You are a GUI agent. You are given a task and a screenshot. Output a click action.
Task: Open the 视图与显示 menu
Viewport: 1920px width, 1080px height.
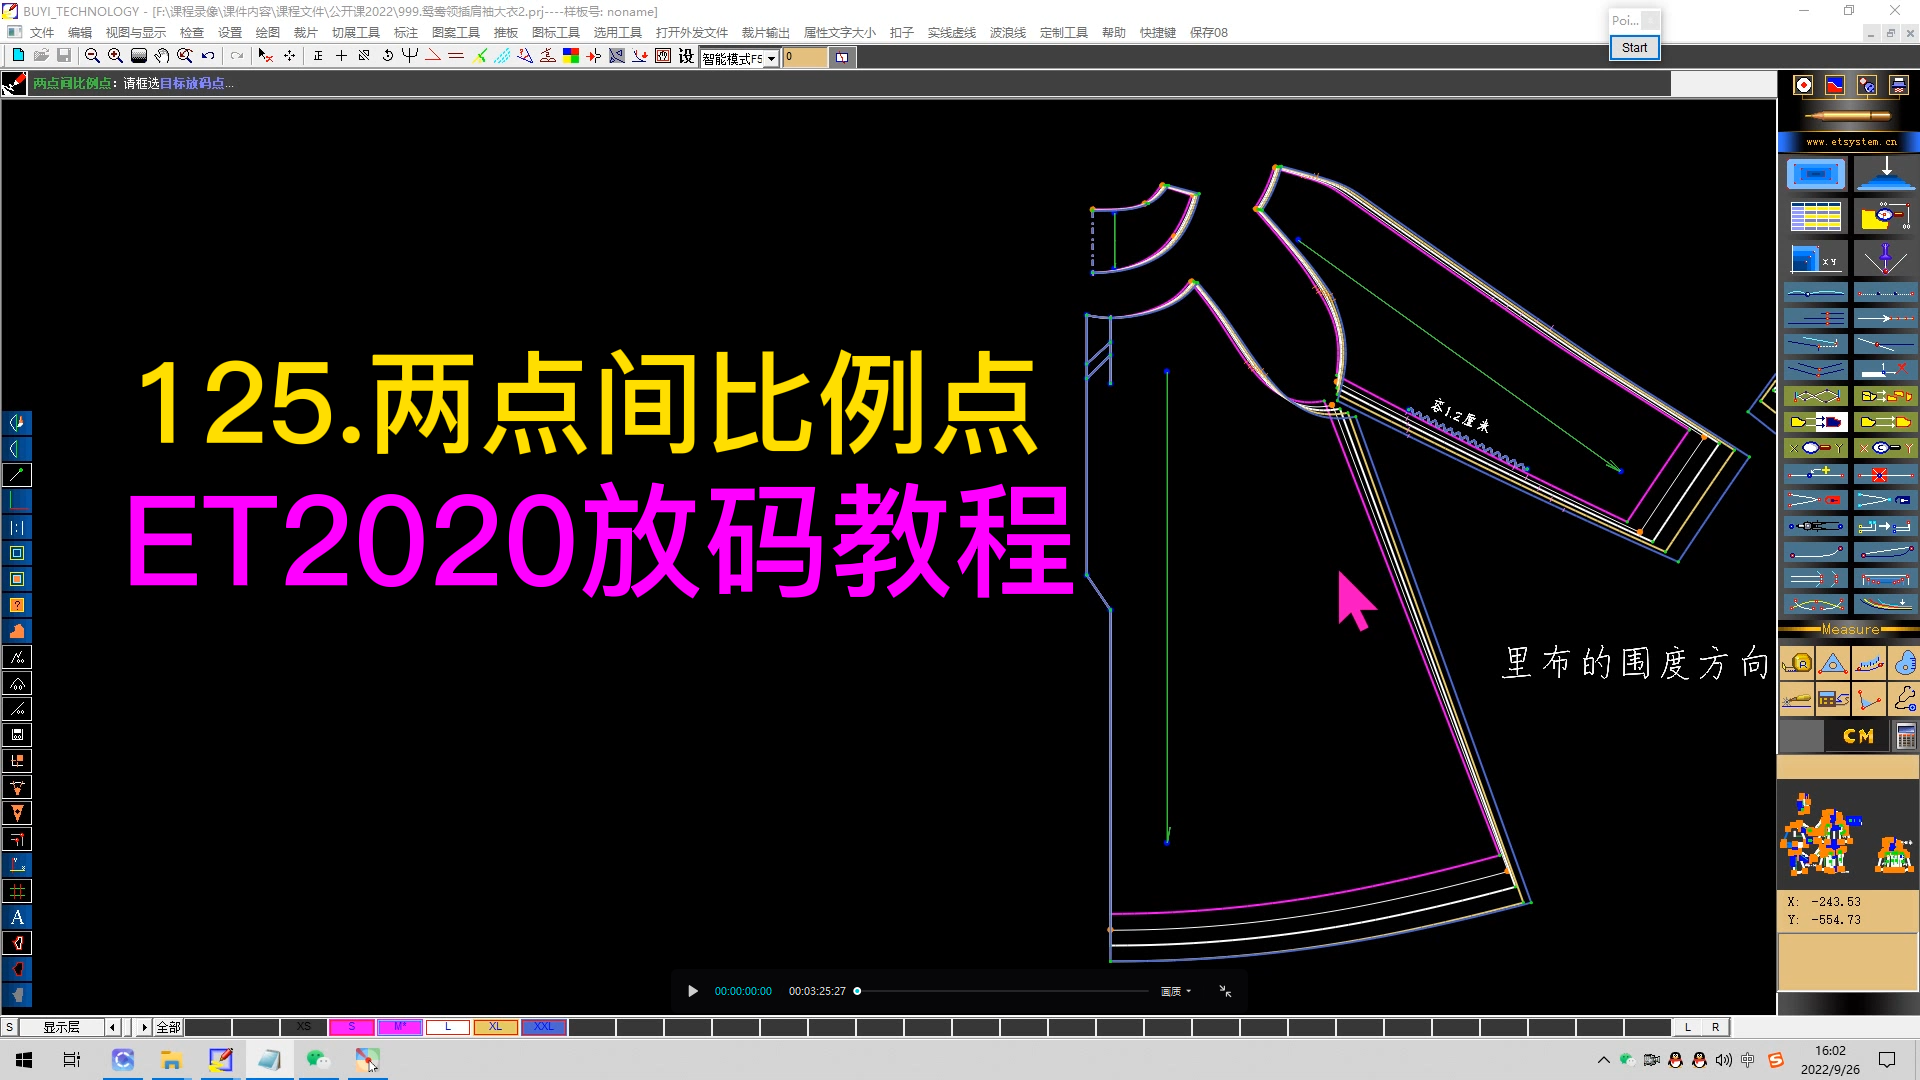click(136, 32)
